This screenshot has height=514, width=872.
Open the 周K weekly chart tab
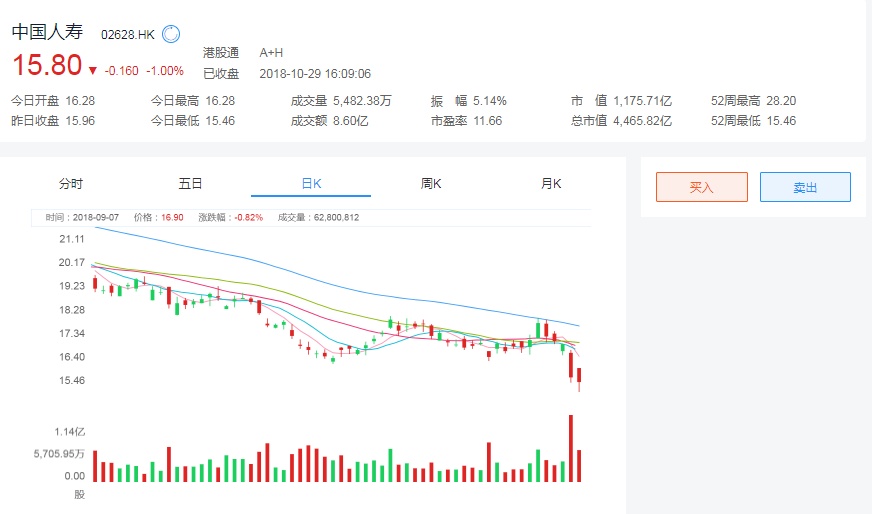coord(431,184)
